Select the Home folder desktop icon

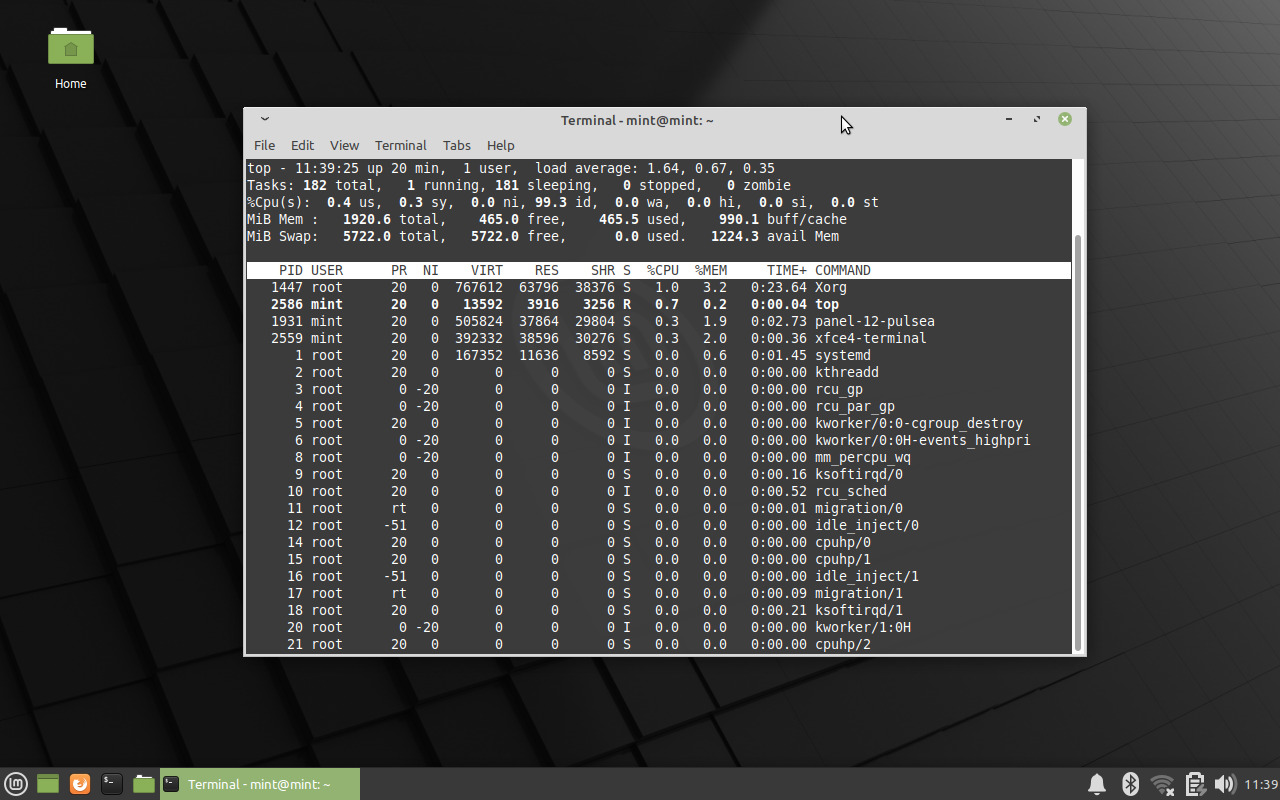pos(71,58)
